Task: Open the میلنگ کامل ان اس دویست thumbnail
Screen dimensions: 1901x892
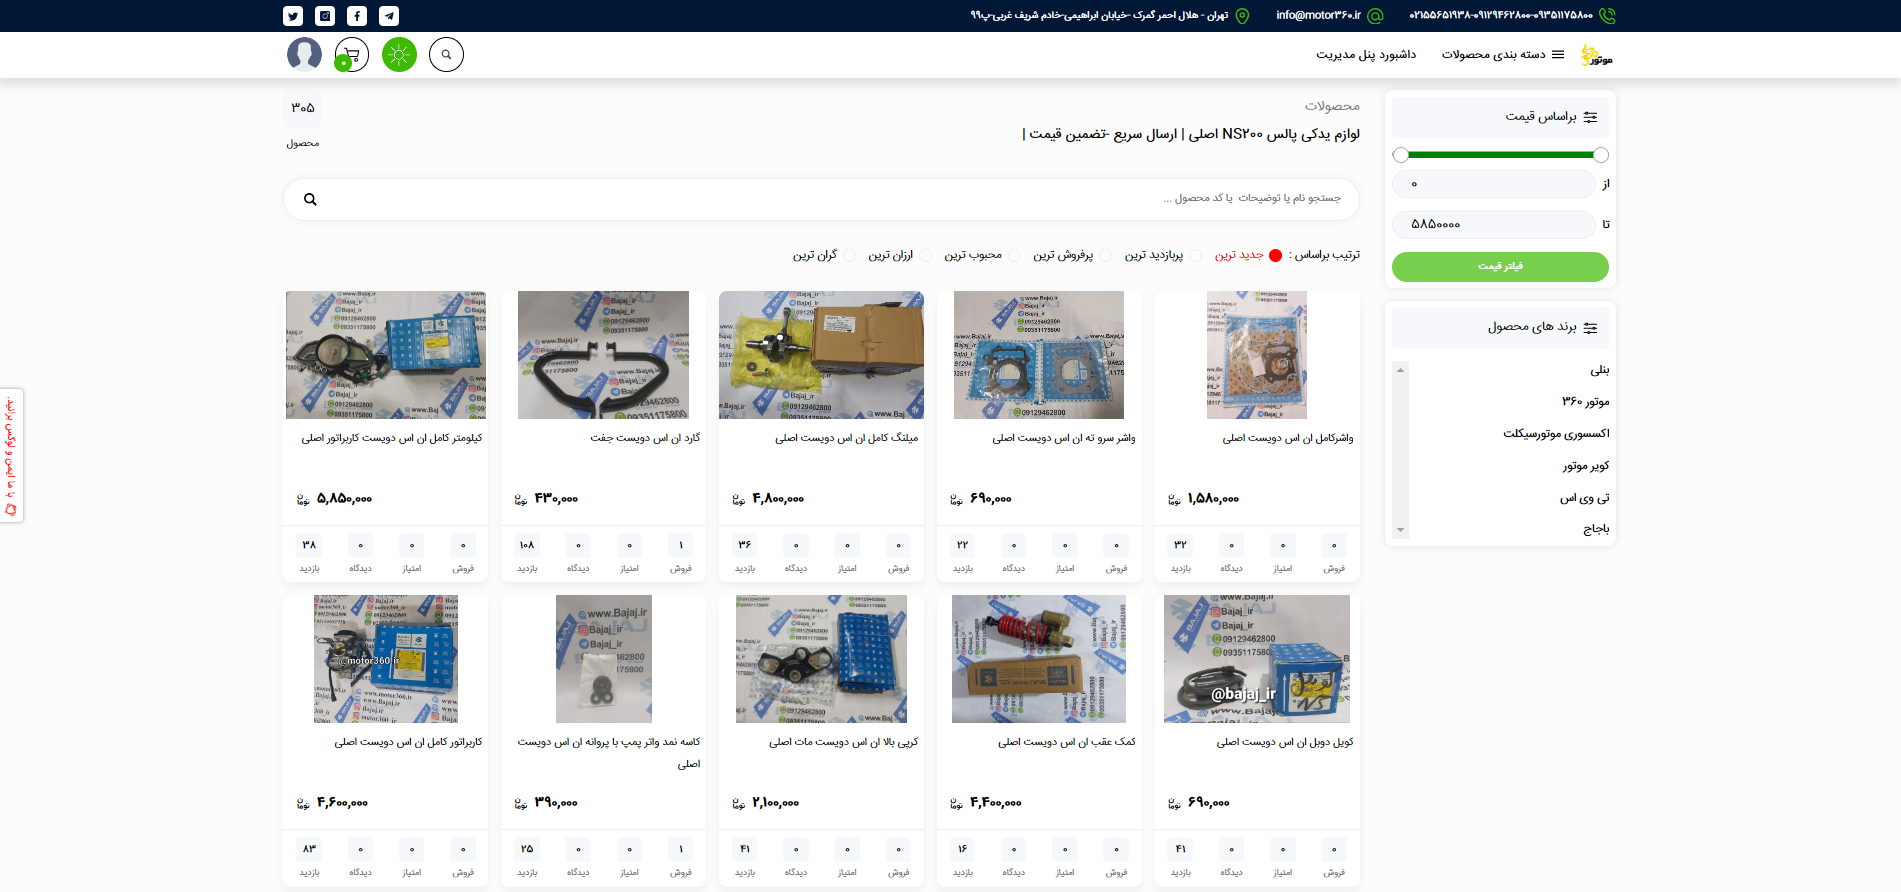Action: (821, 355)
